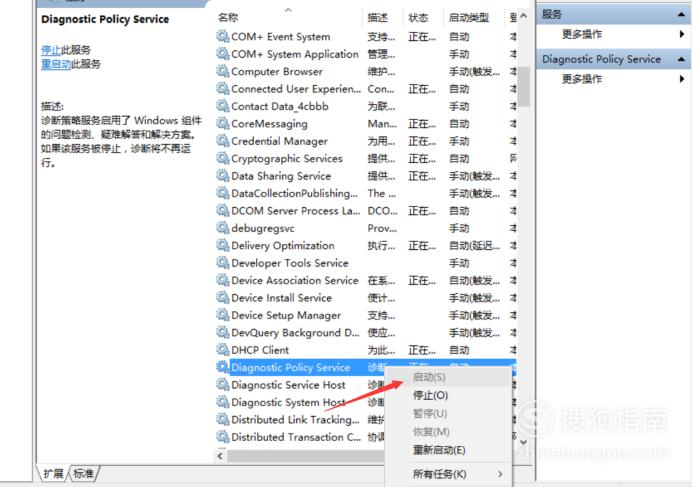Click gear icon for CoreMessaging
The width and height of the screenshot is (692, 487).
[x=223, y=124]
